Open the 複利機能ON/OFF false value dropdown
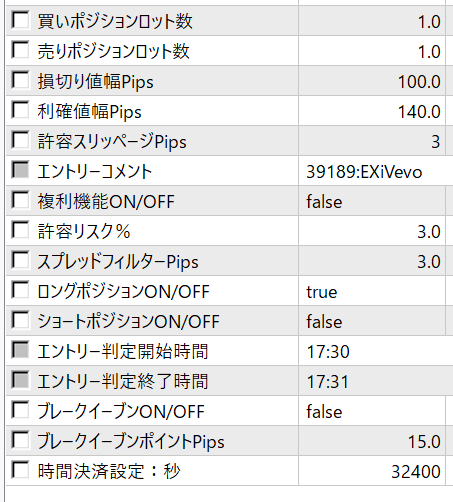453x502 pixels. [372, 201]
